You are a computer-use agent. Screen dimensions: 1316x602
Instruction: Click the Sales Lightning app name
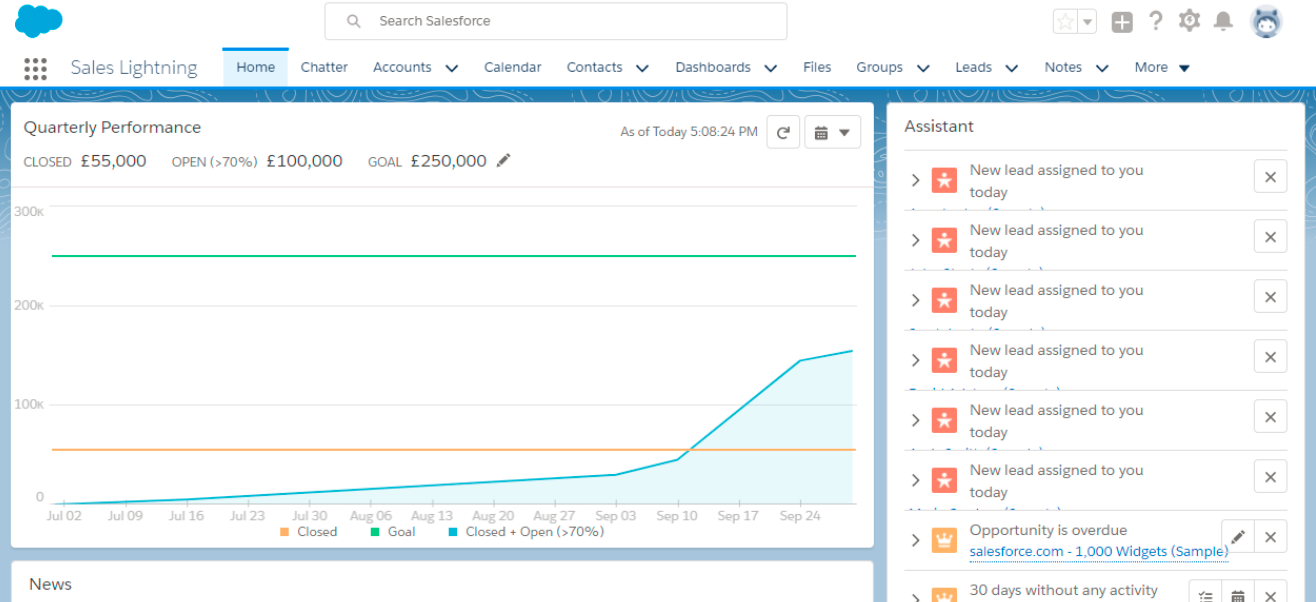(134, 67)
